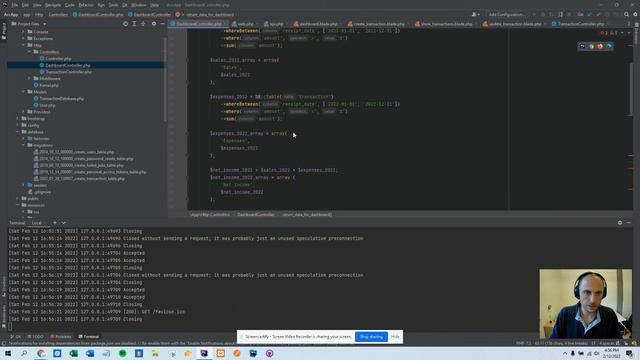The image size is (640, 360).
Task: Expand the Middleware folder
Action: (x=30, y=78)
